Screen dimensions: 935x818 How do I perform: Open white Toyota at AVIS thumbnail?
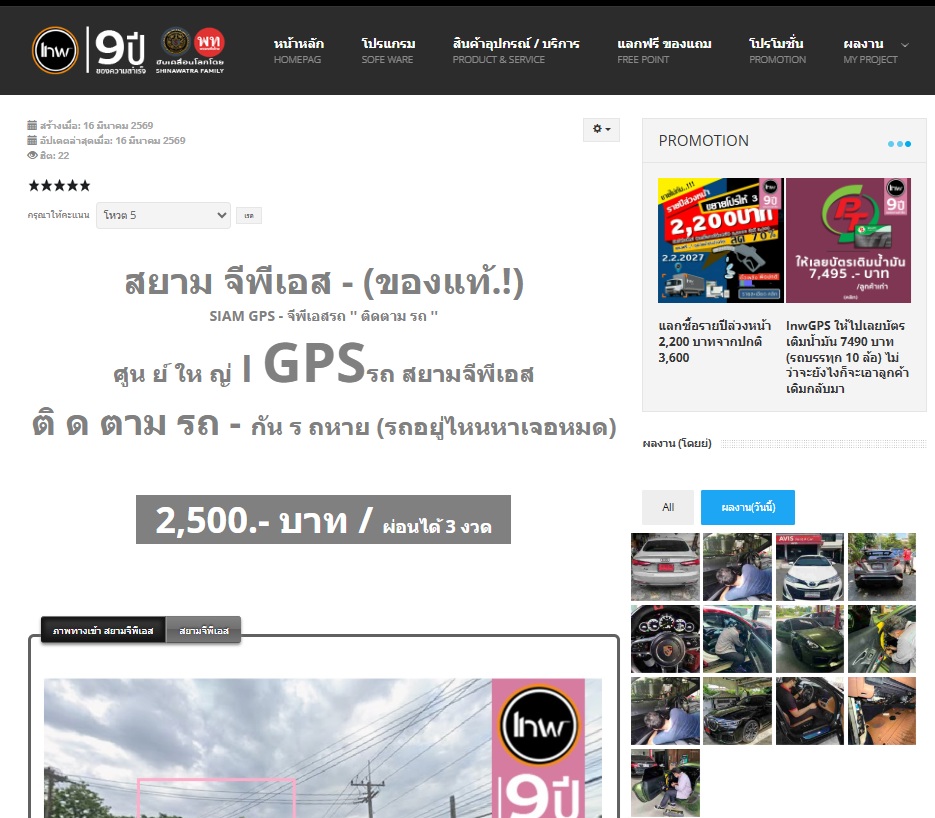coord(810,567)
